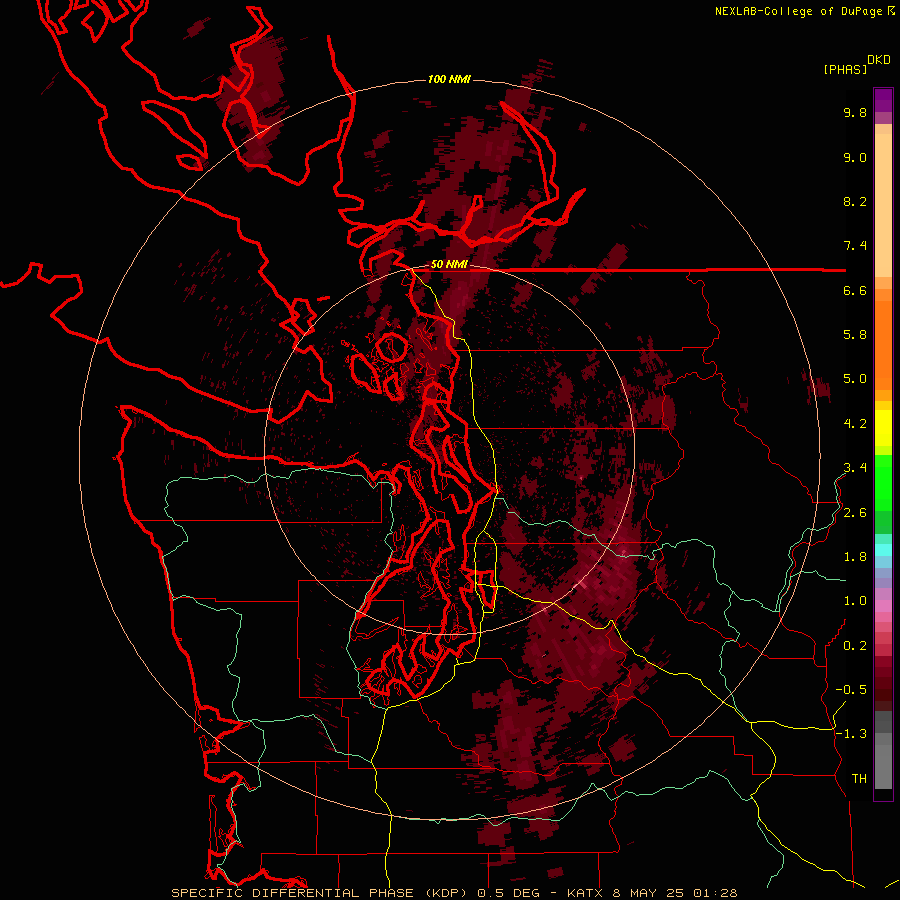Click the 8 MAY 25 date text
This screenshot has width=900, height=900.
click(648, 893)
